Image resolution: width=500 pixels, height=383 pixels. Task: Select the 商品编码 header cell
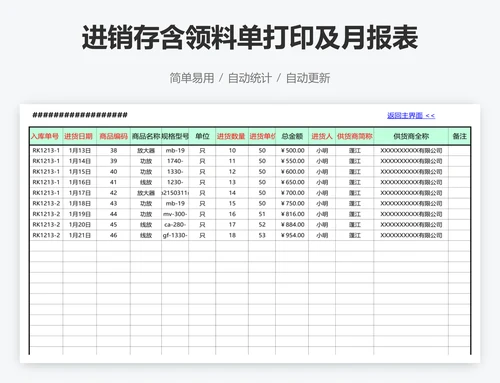[113, 136]
